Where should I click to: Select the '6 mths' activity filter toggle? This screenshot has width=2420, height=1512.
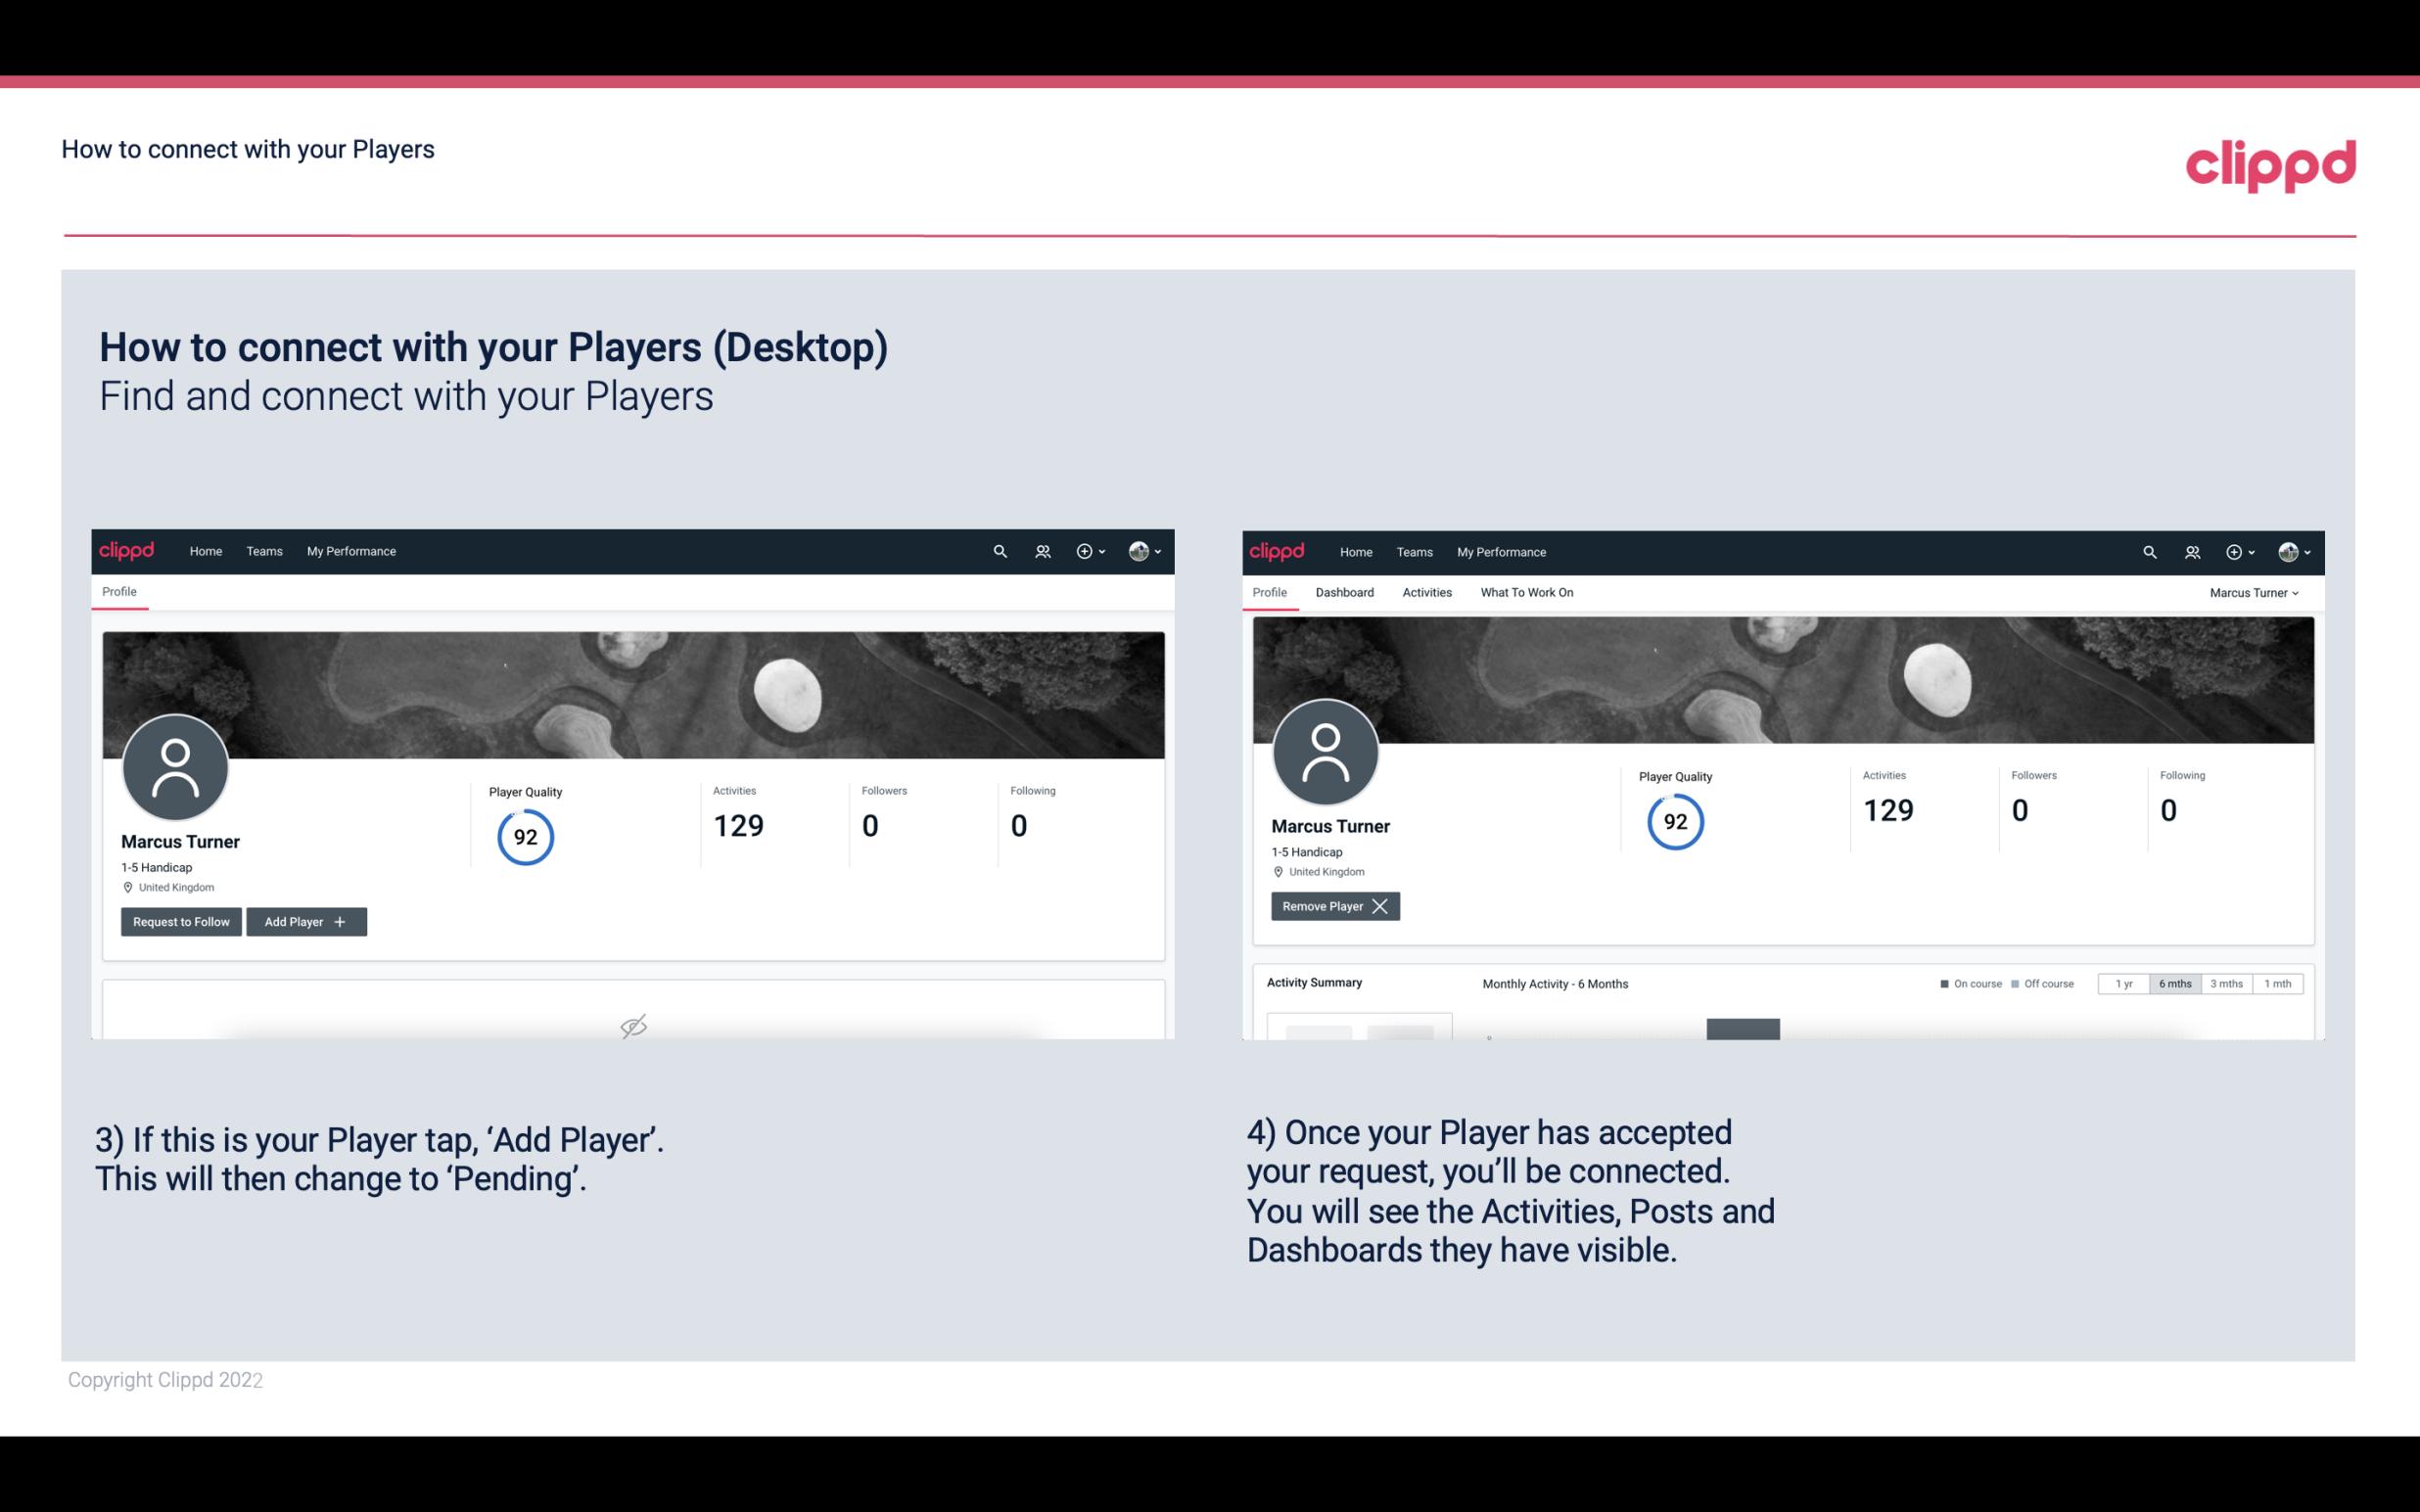click(x=2176, y=983)
